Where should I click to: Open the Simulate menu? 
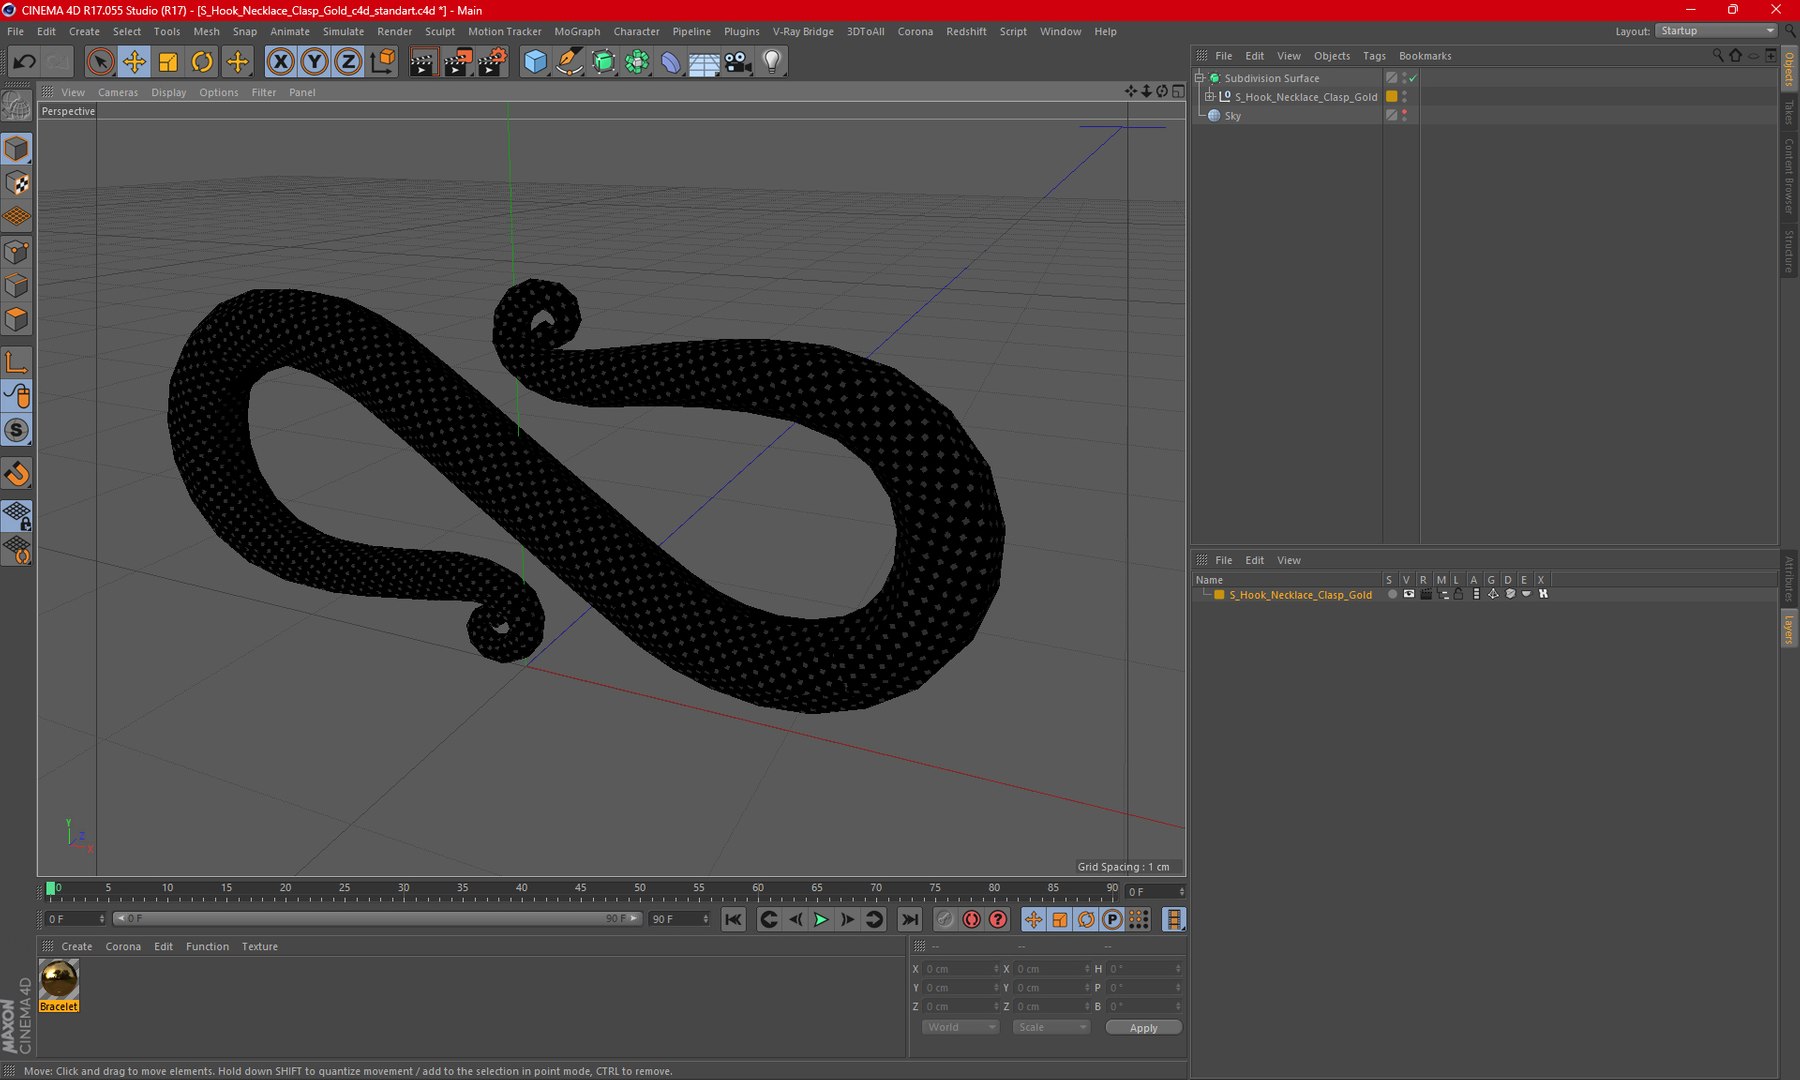343,32
